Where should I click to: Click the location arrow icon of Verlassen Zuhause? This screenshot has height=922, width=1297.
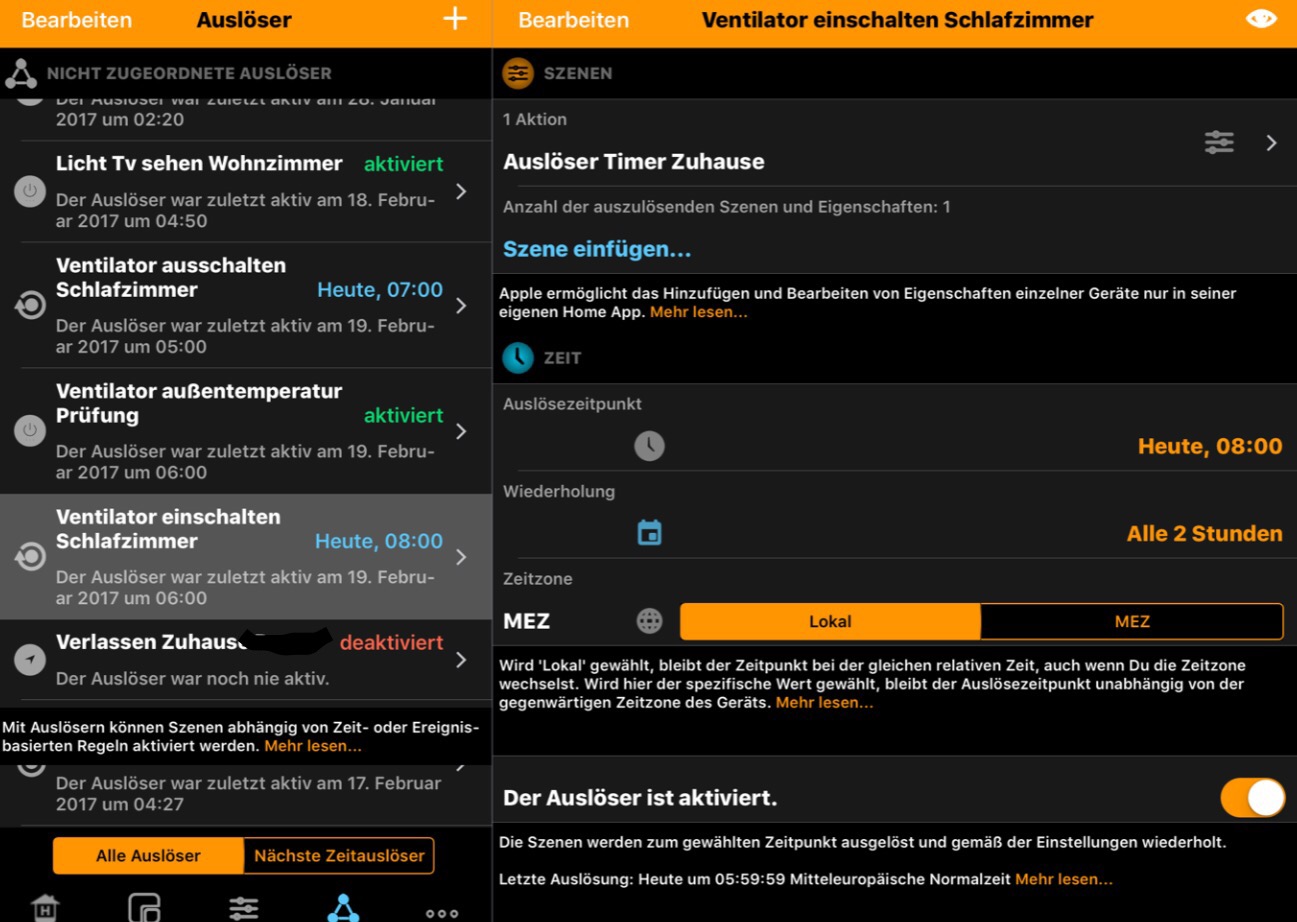[30, 659]
